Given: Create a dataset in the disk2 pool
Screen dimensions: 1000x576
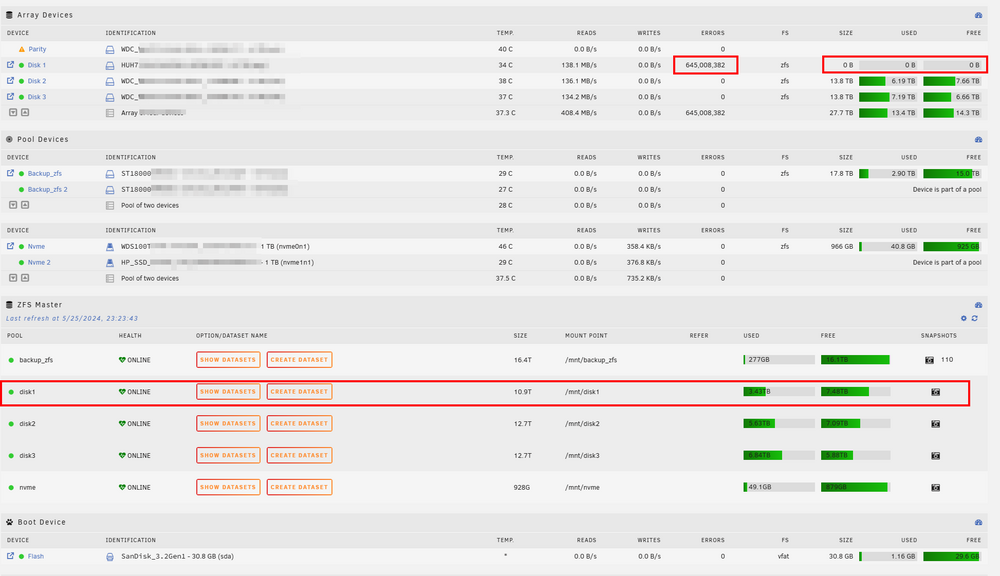Looking at the screenshot, I should click(x=299, y=424).
